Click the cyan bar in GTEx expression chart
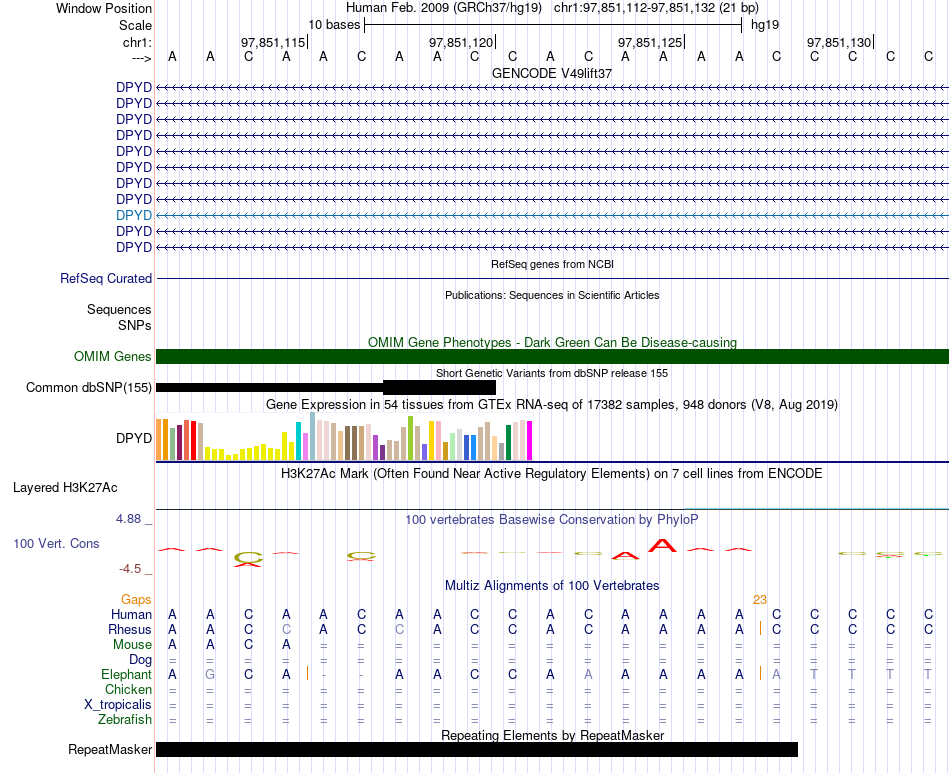Image resolution: width=950 pixels, height=773 pixels. [298, 441]
